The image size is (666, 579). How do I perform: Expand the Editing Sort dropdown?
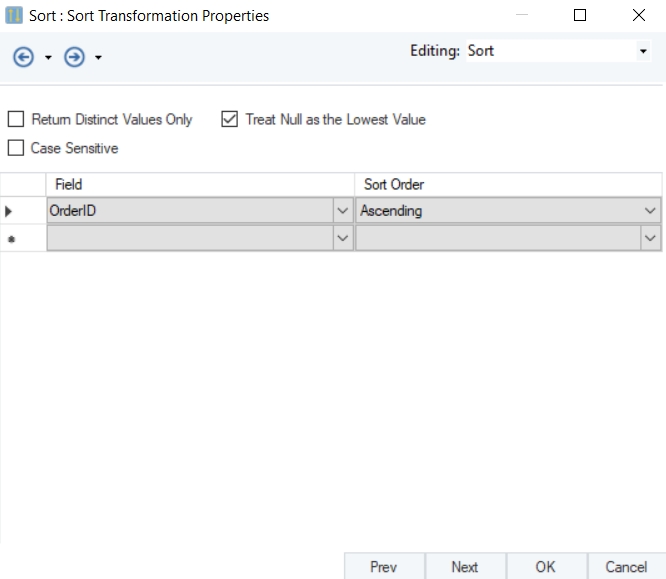643,51
